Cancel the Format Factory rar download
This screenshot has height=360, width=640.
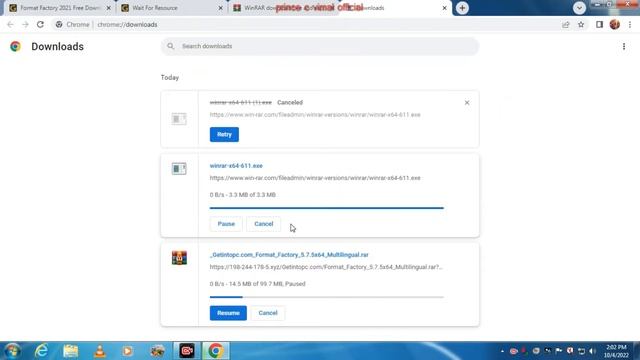(x=268, y=313)
